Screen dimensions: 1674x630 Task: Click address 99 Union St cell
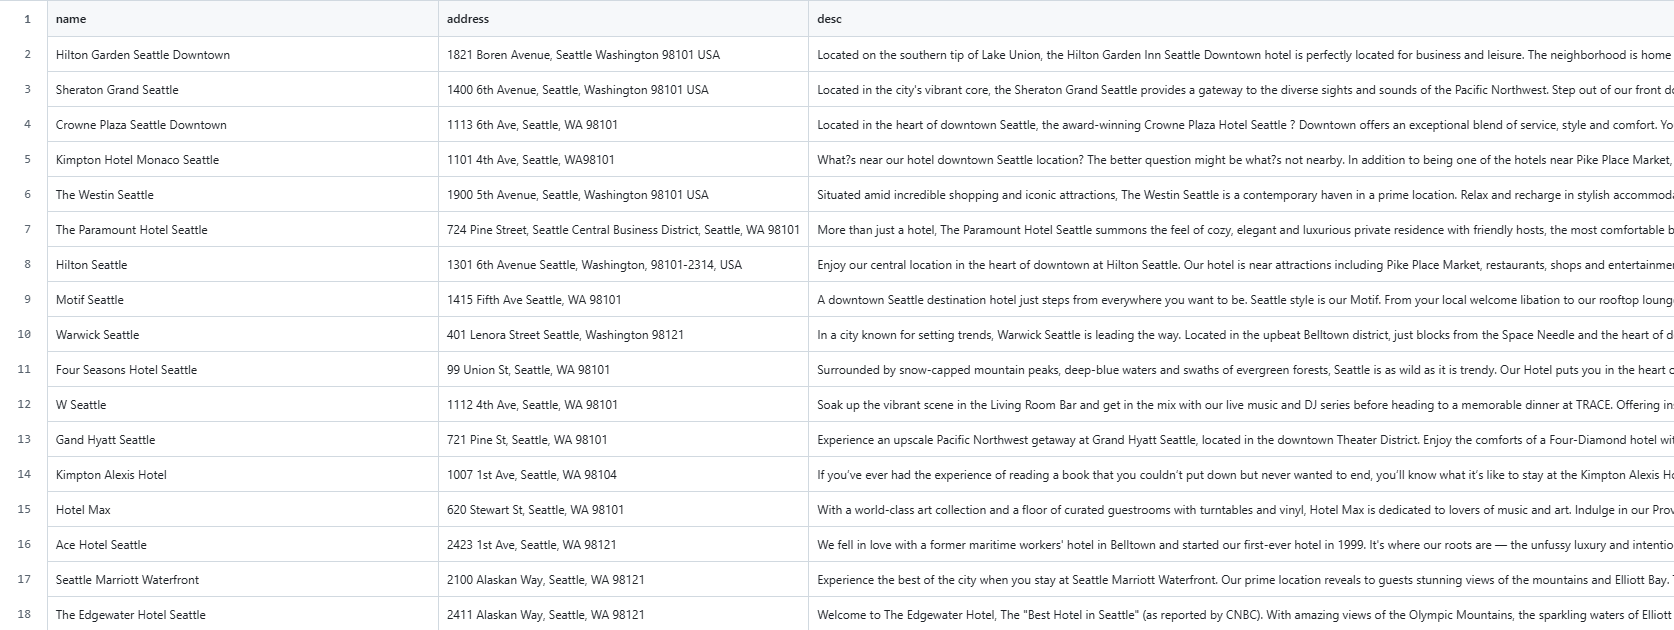pos(623,370)
